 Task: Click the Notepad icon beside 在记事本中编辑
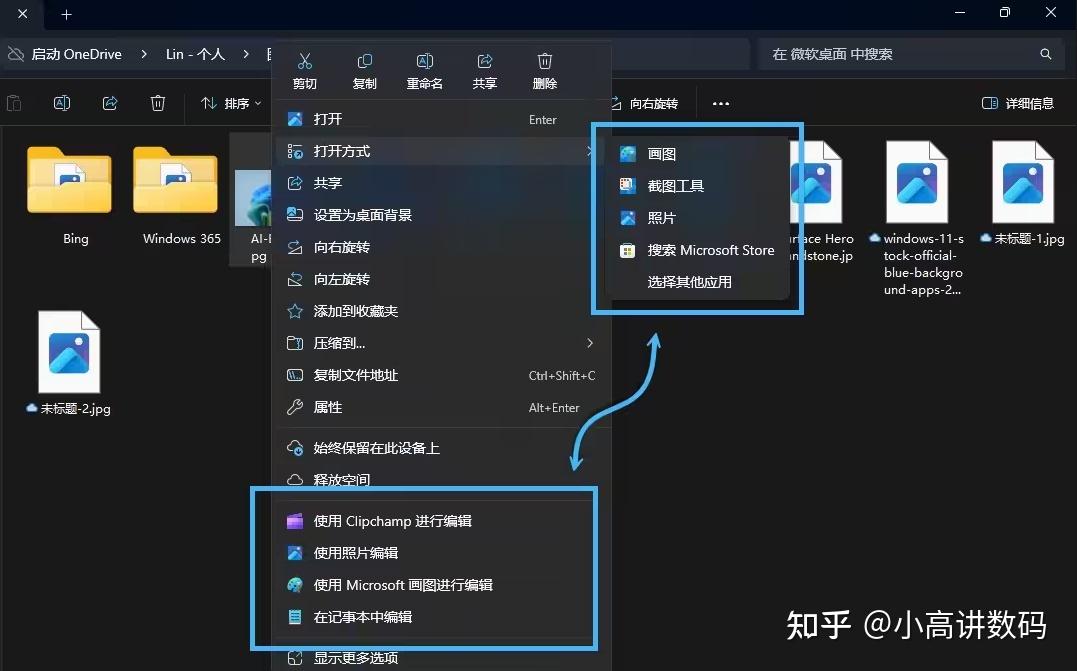point(295,617)
